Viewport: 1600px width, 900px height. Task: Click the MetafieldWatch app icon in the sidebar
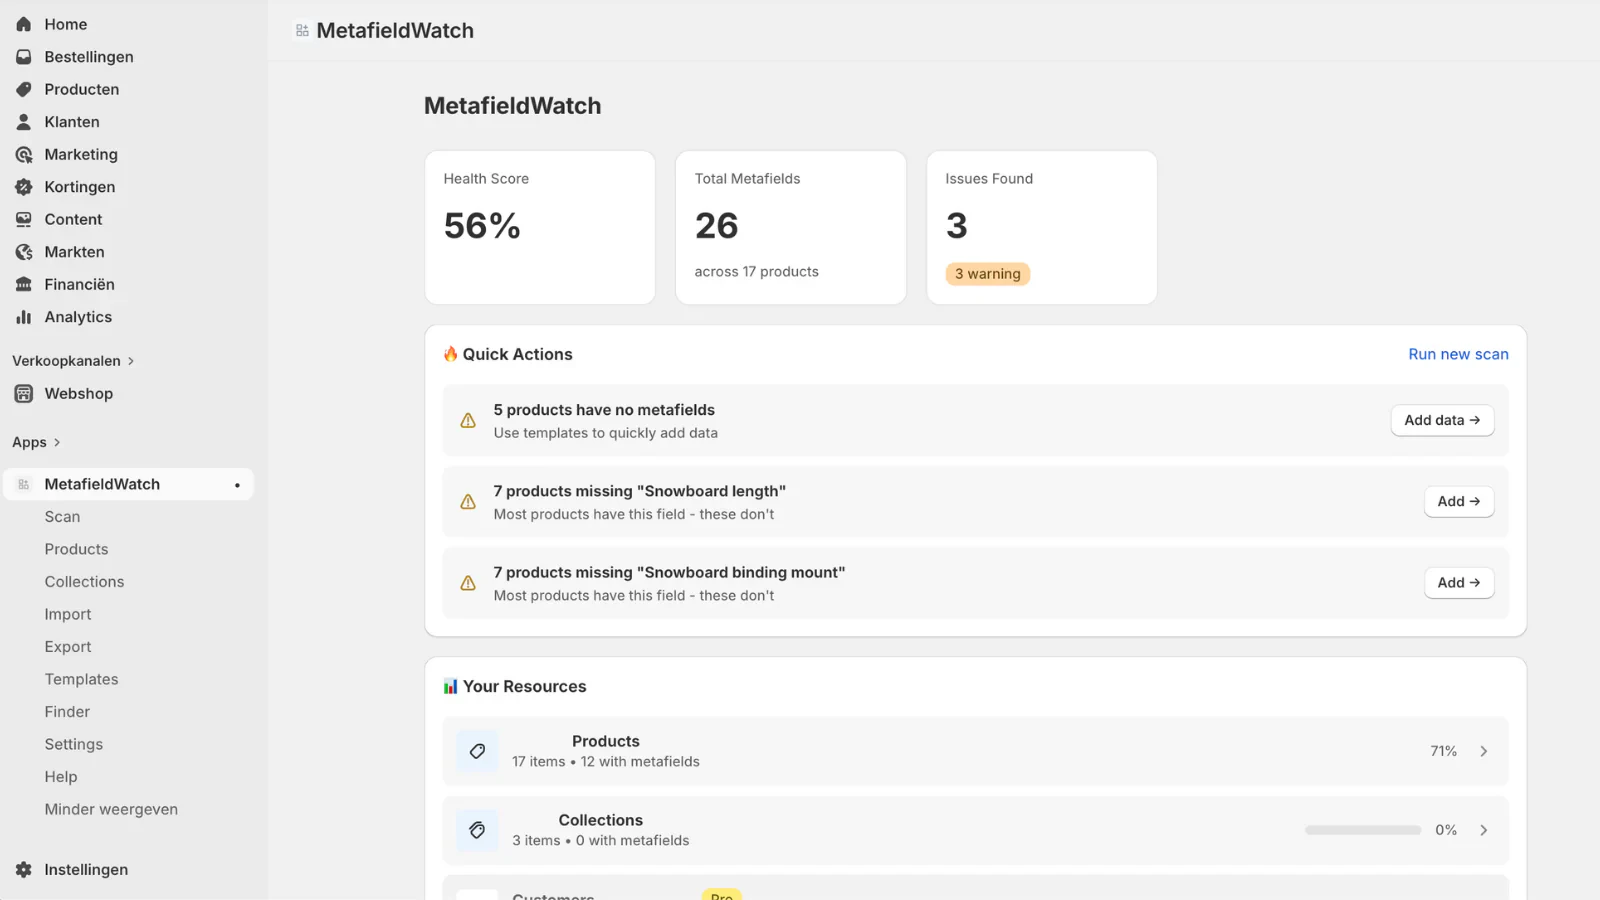24,484
